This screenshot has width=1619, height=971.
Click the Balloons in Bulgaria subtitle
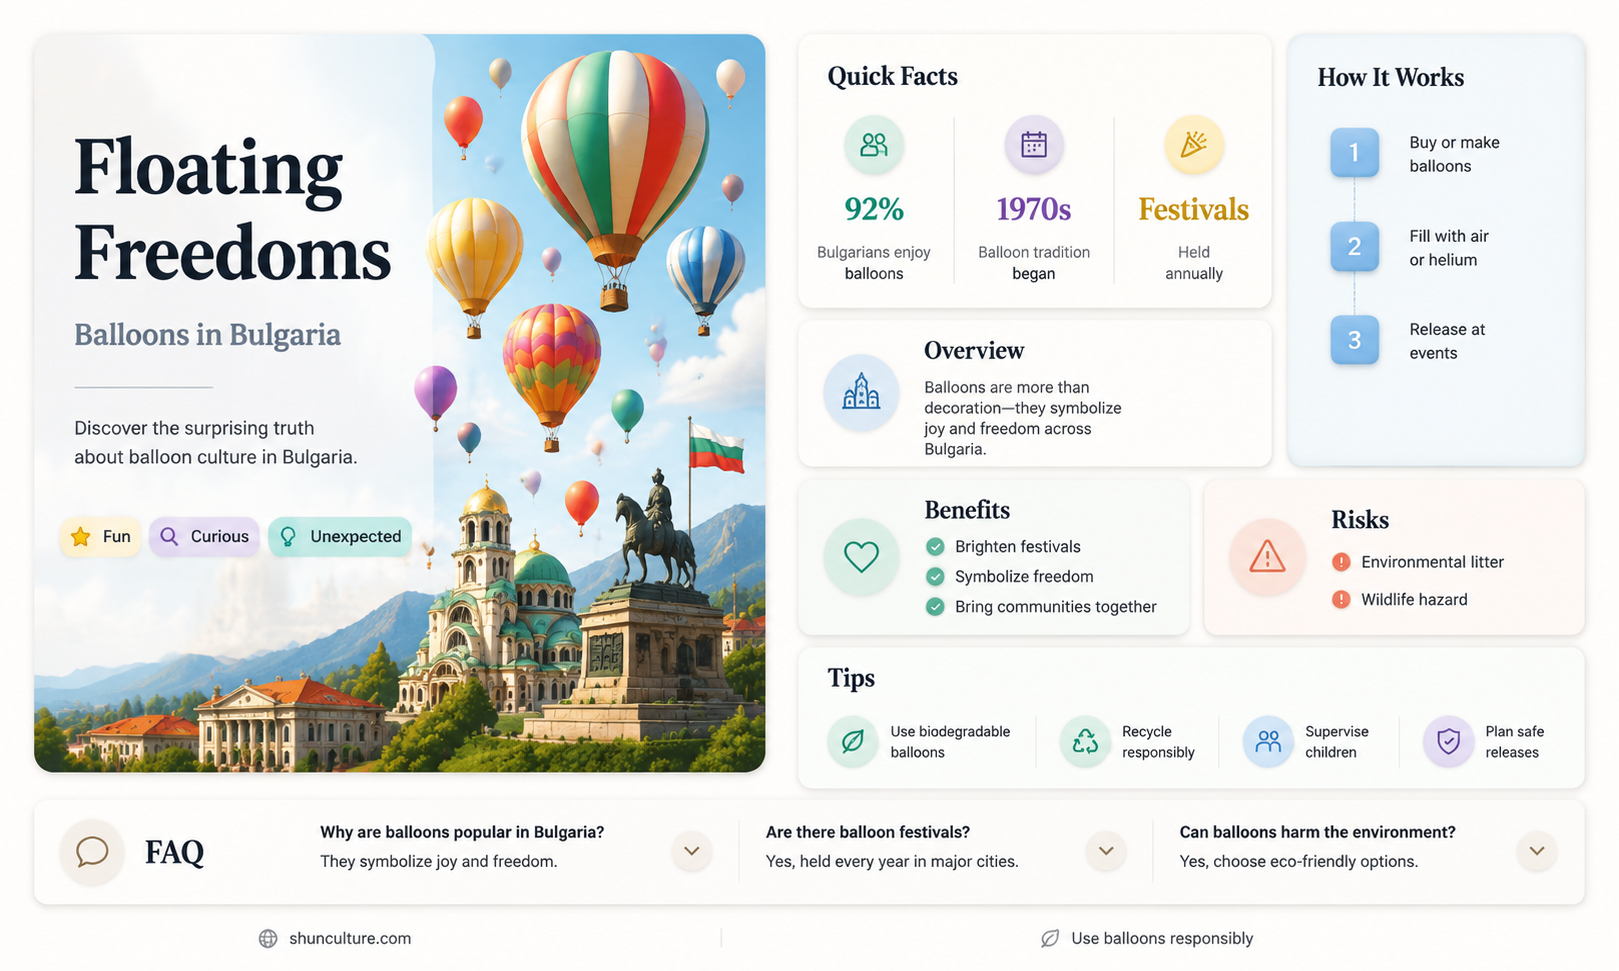point(207,335)
